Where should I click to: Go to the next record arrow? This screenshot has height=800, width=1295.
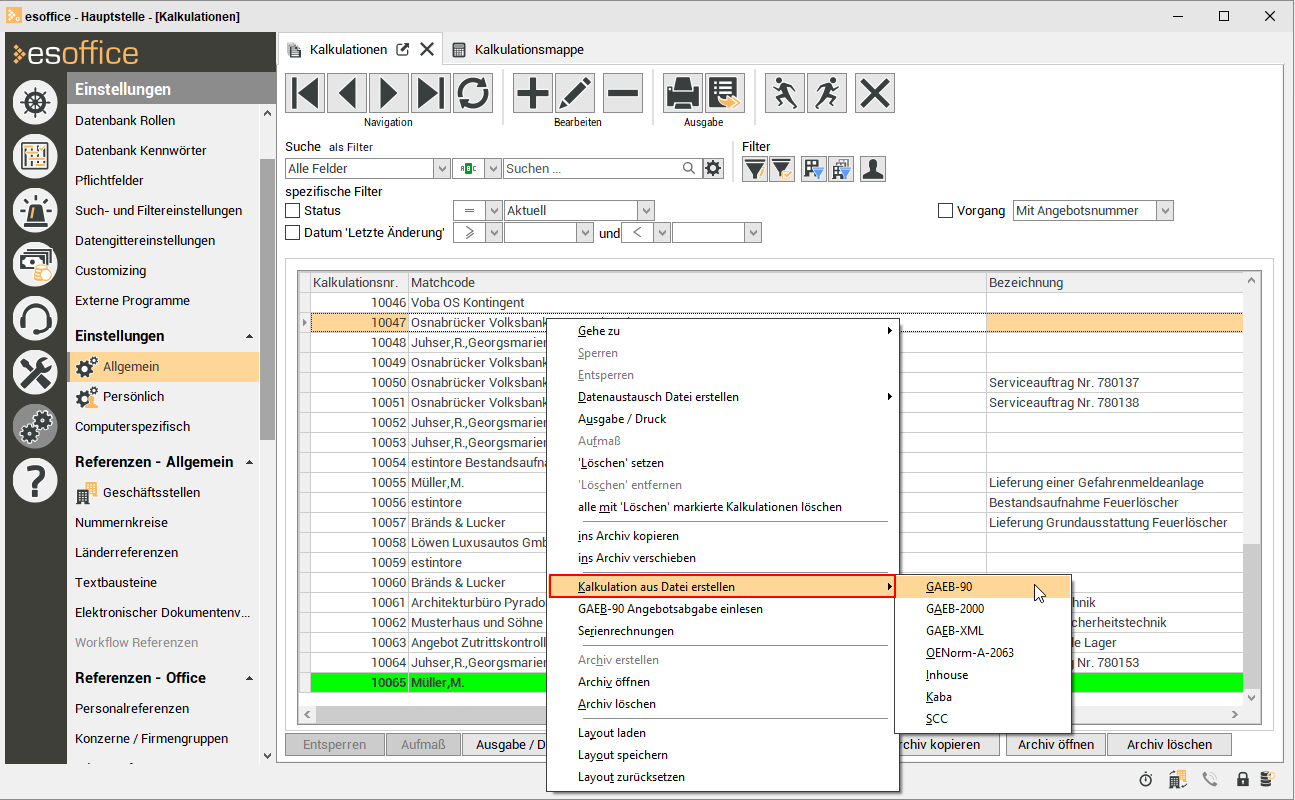389,94
